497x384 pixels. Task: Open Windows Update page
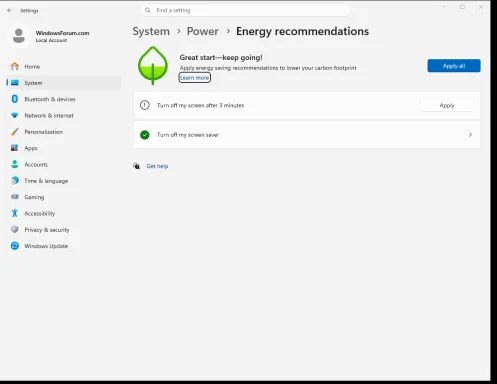click(63, 246)
